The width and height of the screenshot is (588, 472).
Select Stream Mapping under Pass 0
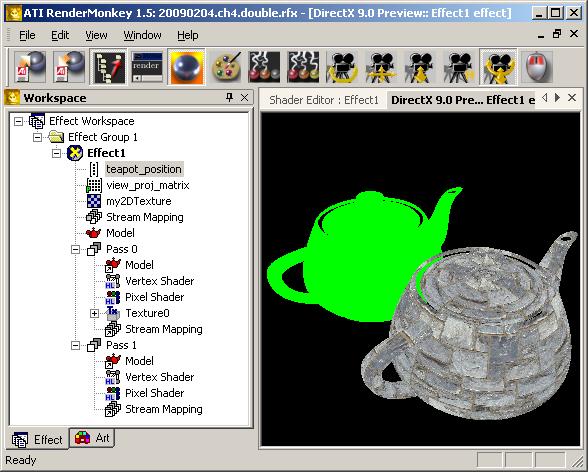tap(164, 329)
